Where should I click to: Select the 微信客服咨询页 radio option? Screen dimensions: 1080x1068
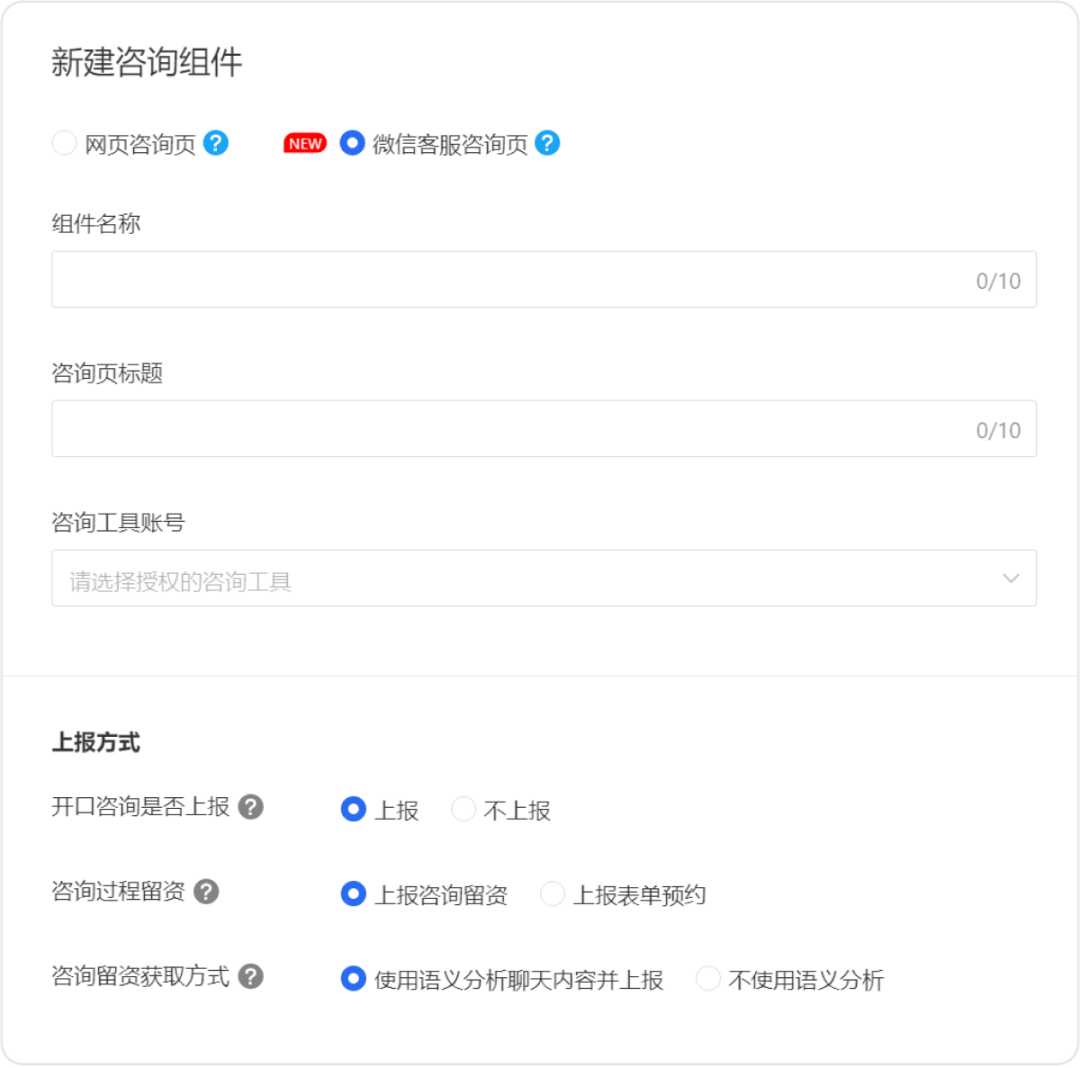point(352,143)
